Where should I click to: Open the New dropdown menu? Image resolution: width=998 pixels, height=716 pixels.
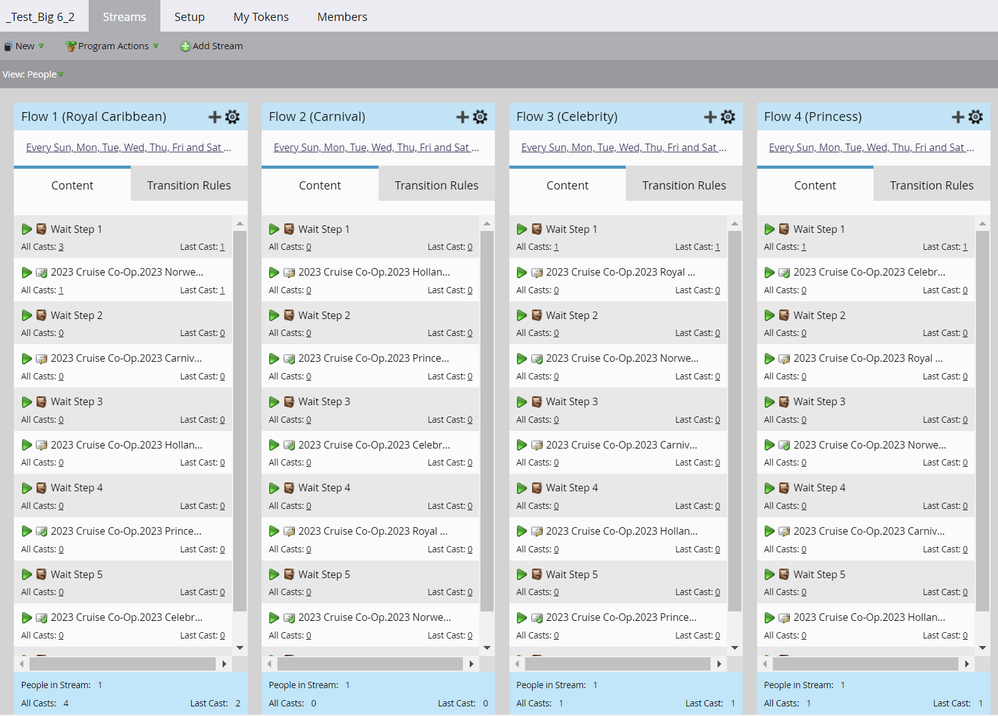coord(24,46)
